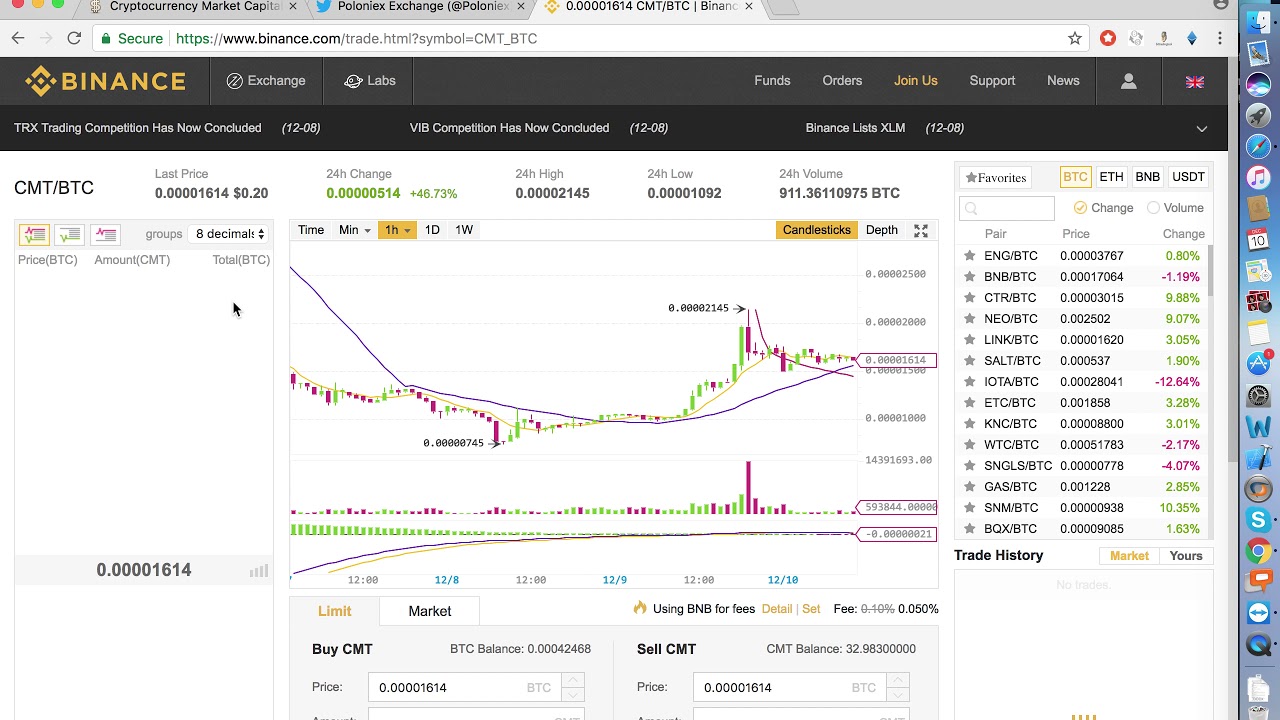Open the 8 decimals groups dropdown
The height and width of the screenshot is (720, 1280).
(230, 234)
